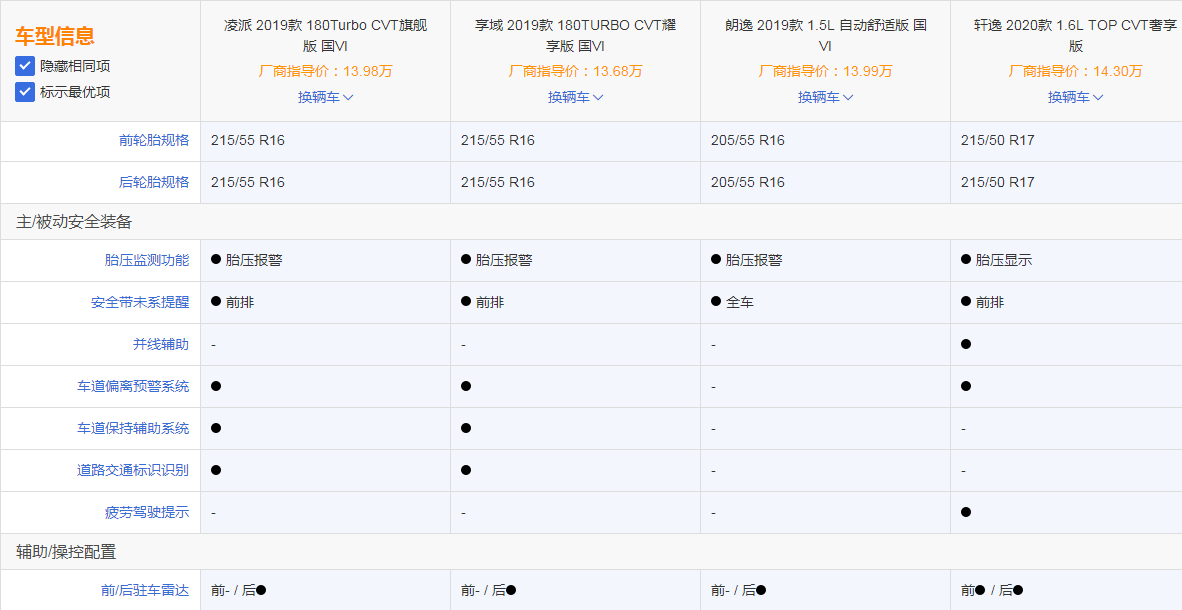Screen dimensions: 1182x610
Task: Open 换辆车 dropdown for 享域 2019款
Action: (575, 97)
